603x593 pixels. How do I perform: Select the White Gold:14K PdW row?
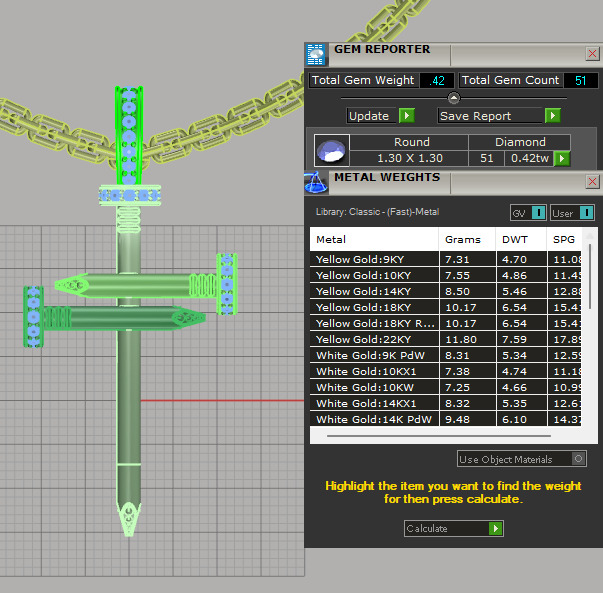[x=445, y=419]
